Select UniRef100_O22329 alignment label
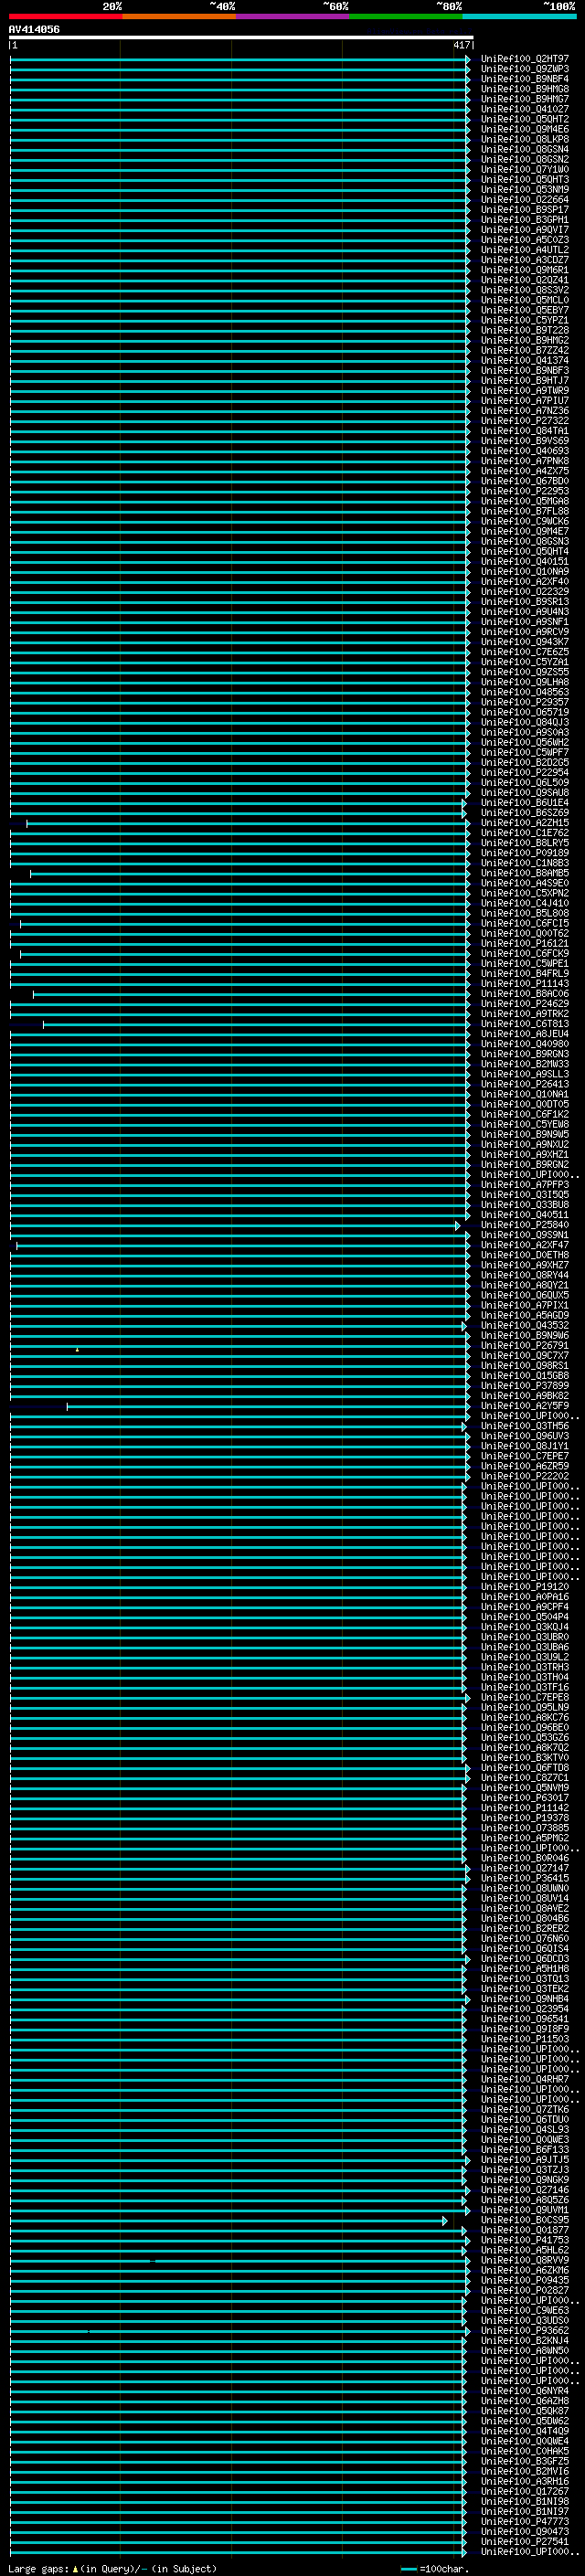 524,591
